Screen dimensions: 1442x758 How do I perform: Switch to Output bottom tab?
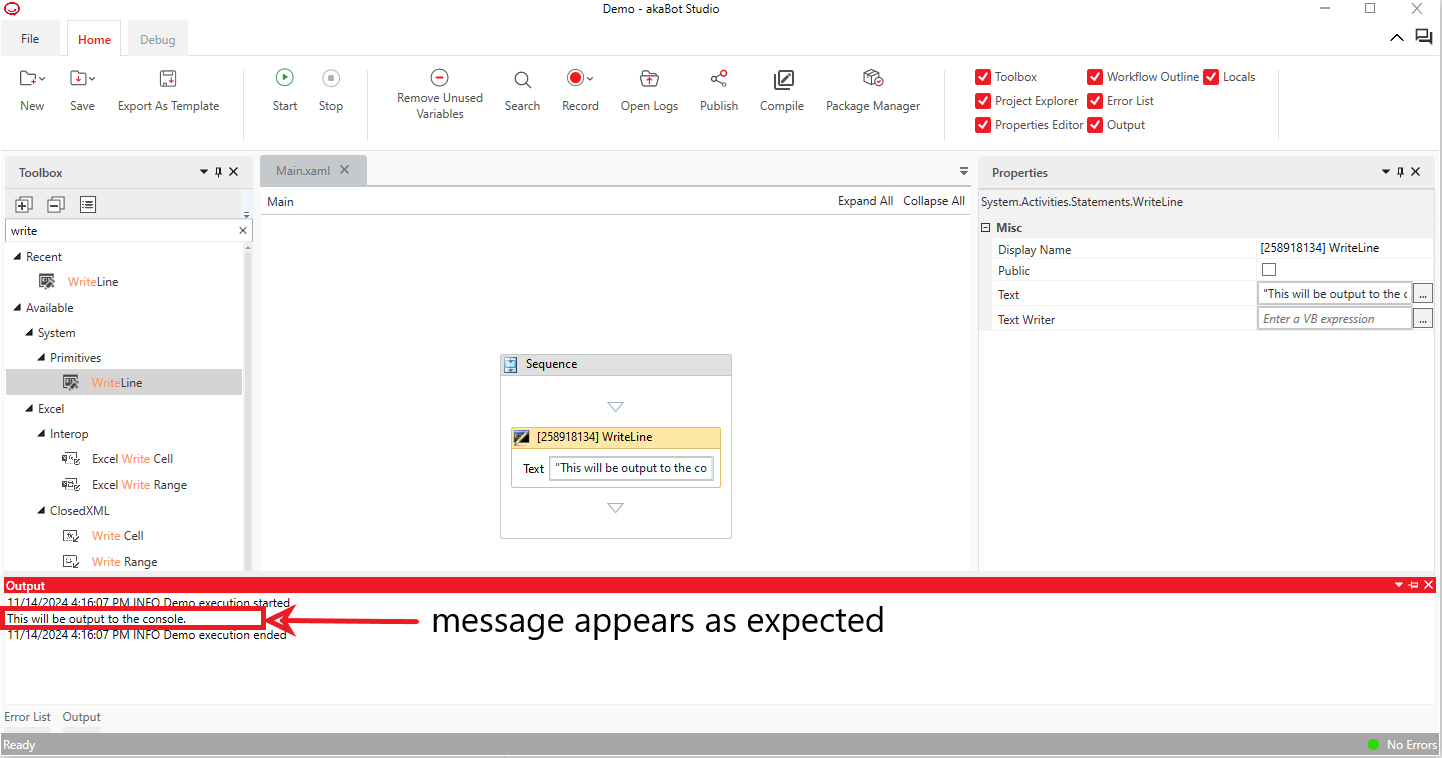point(82,717)
